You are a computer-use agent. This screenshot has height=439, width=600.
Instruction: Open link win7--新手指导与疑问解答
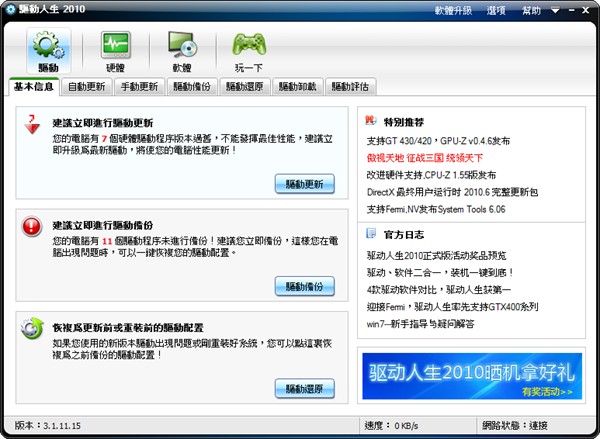pos(421,324)
